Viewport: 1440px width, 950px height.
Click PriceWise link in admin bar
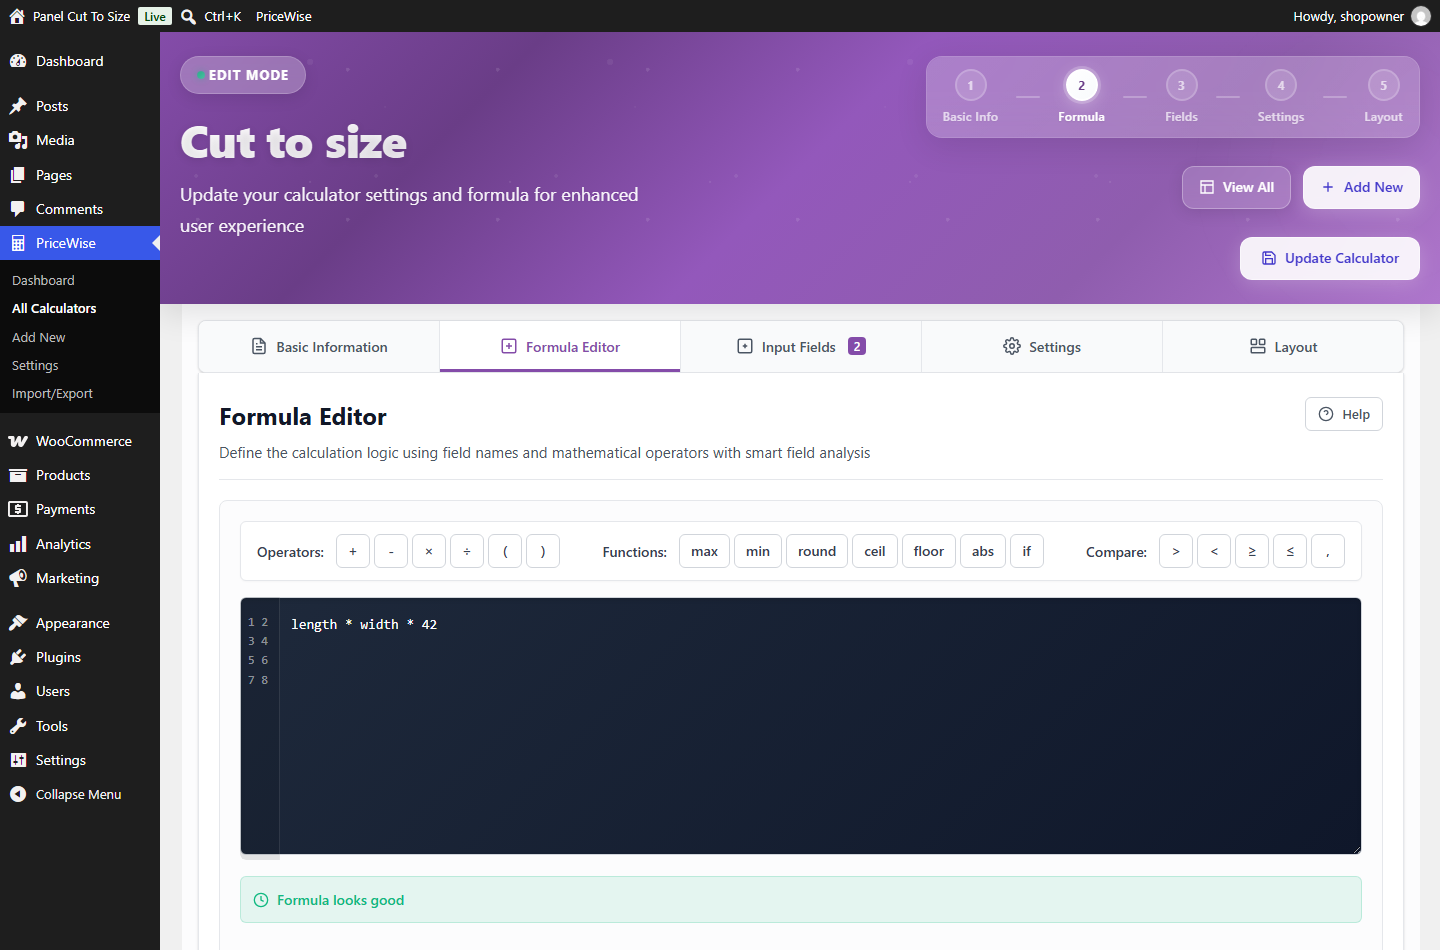point(284,16)
